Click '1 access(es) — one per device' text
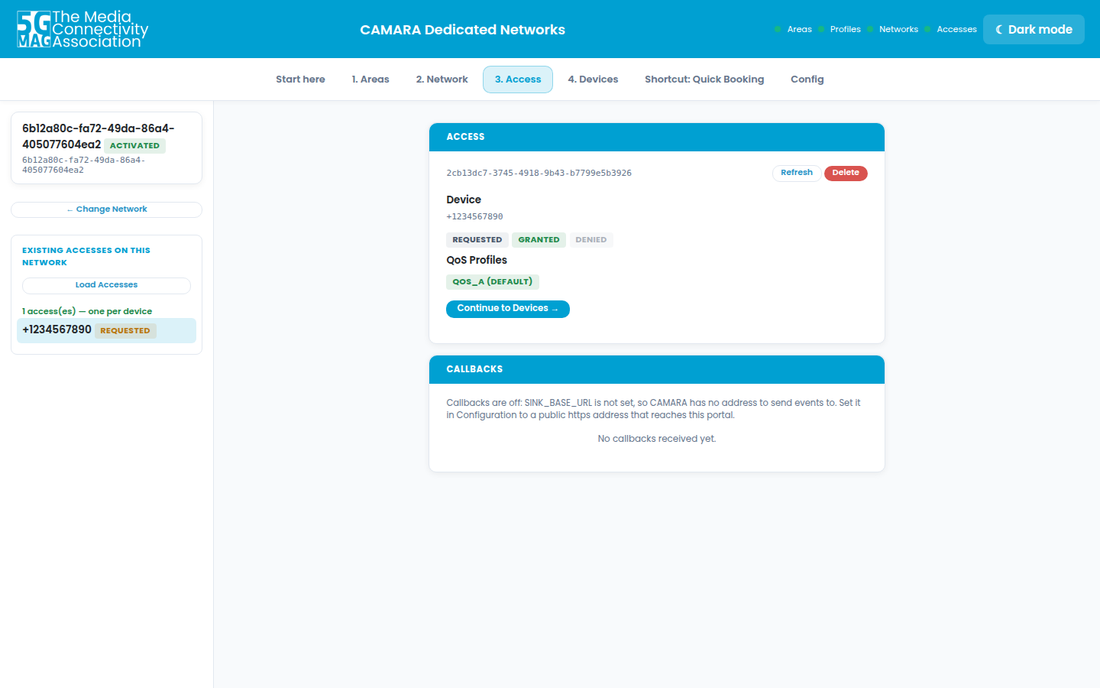The width and height of the screenshot is (1100, 688). 87,311
